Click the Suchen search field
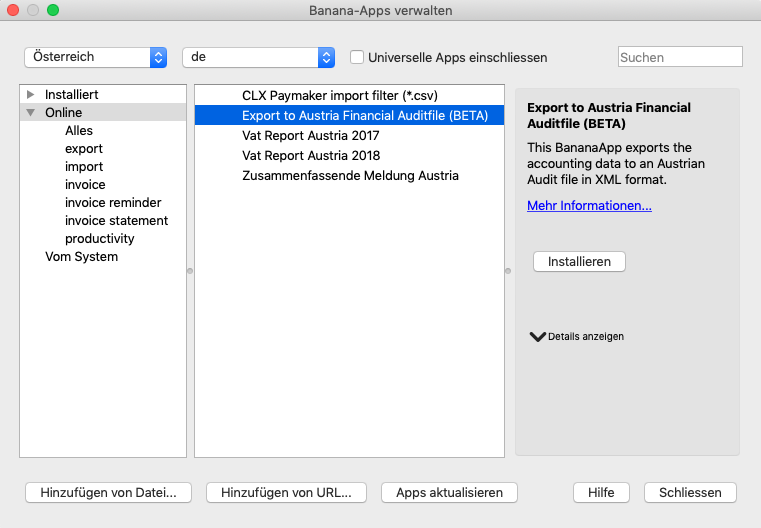The image size is (761, 528). (680, 57)
